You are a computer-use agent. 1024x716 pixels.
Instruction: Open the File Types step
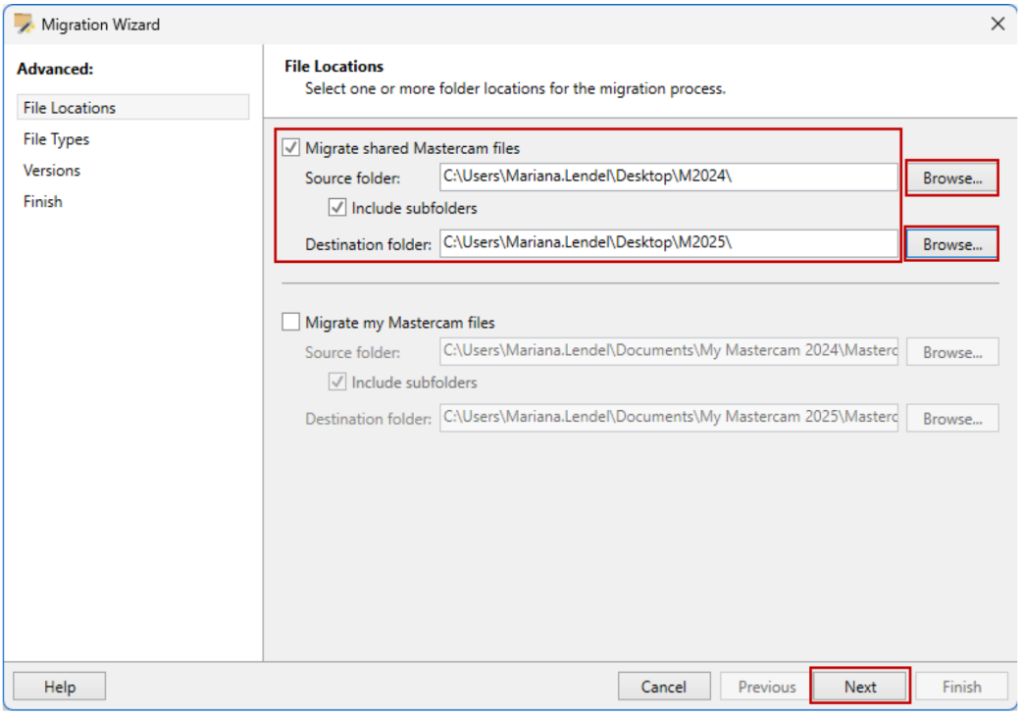56,139
